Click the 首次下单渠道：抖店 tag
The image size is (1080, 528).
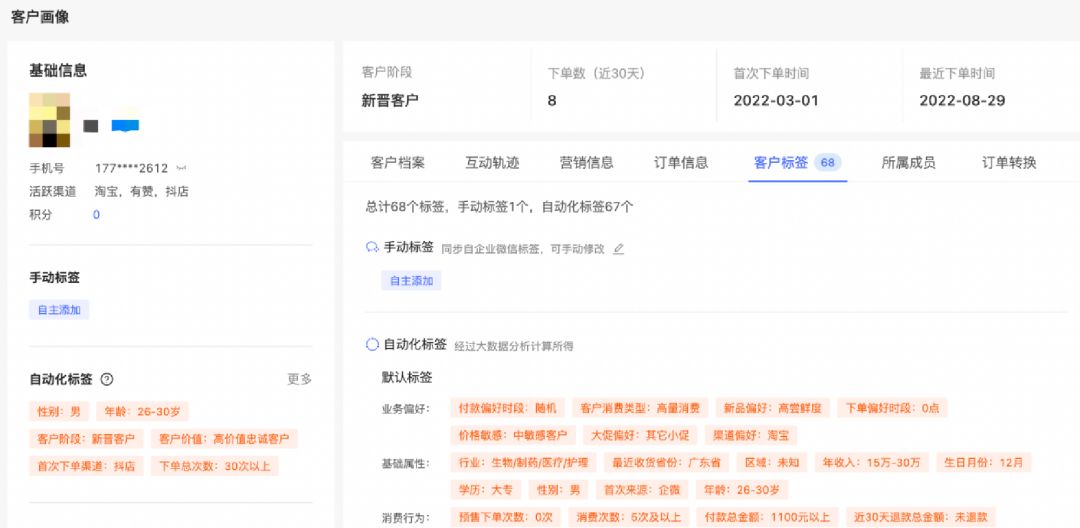click(x=86, y=466)
